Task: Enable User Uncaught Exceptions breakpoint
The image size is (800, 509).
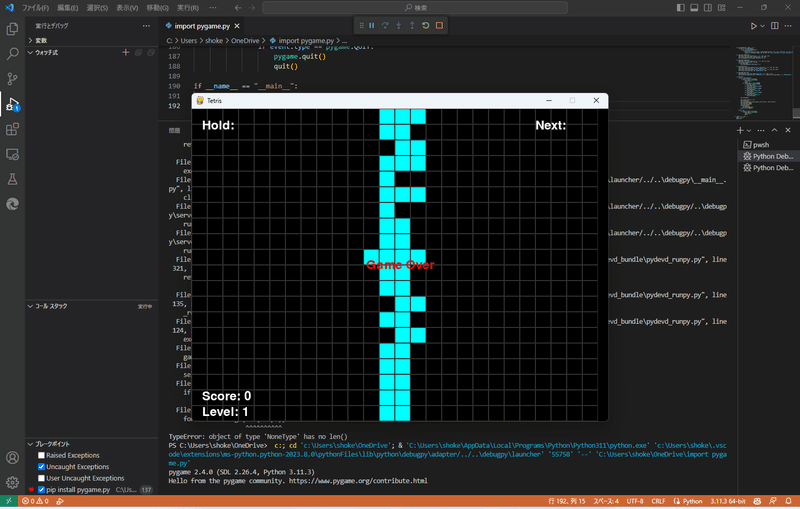Action: pyautogui.click(x=41, y=478)
